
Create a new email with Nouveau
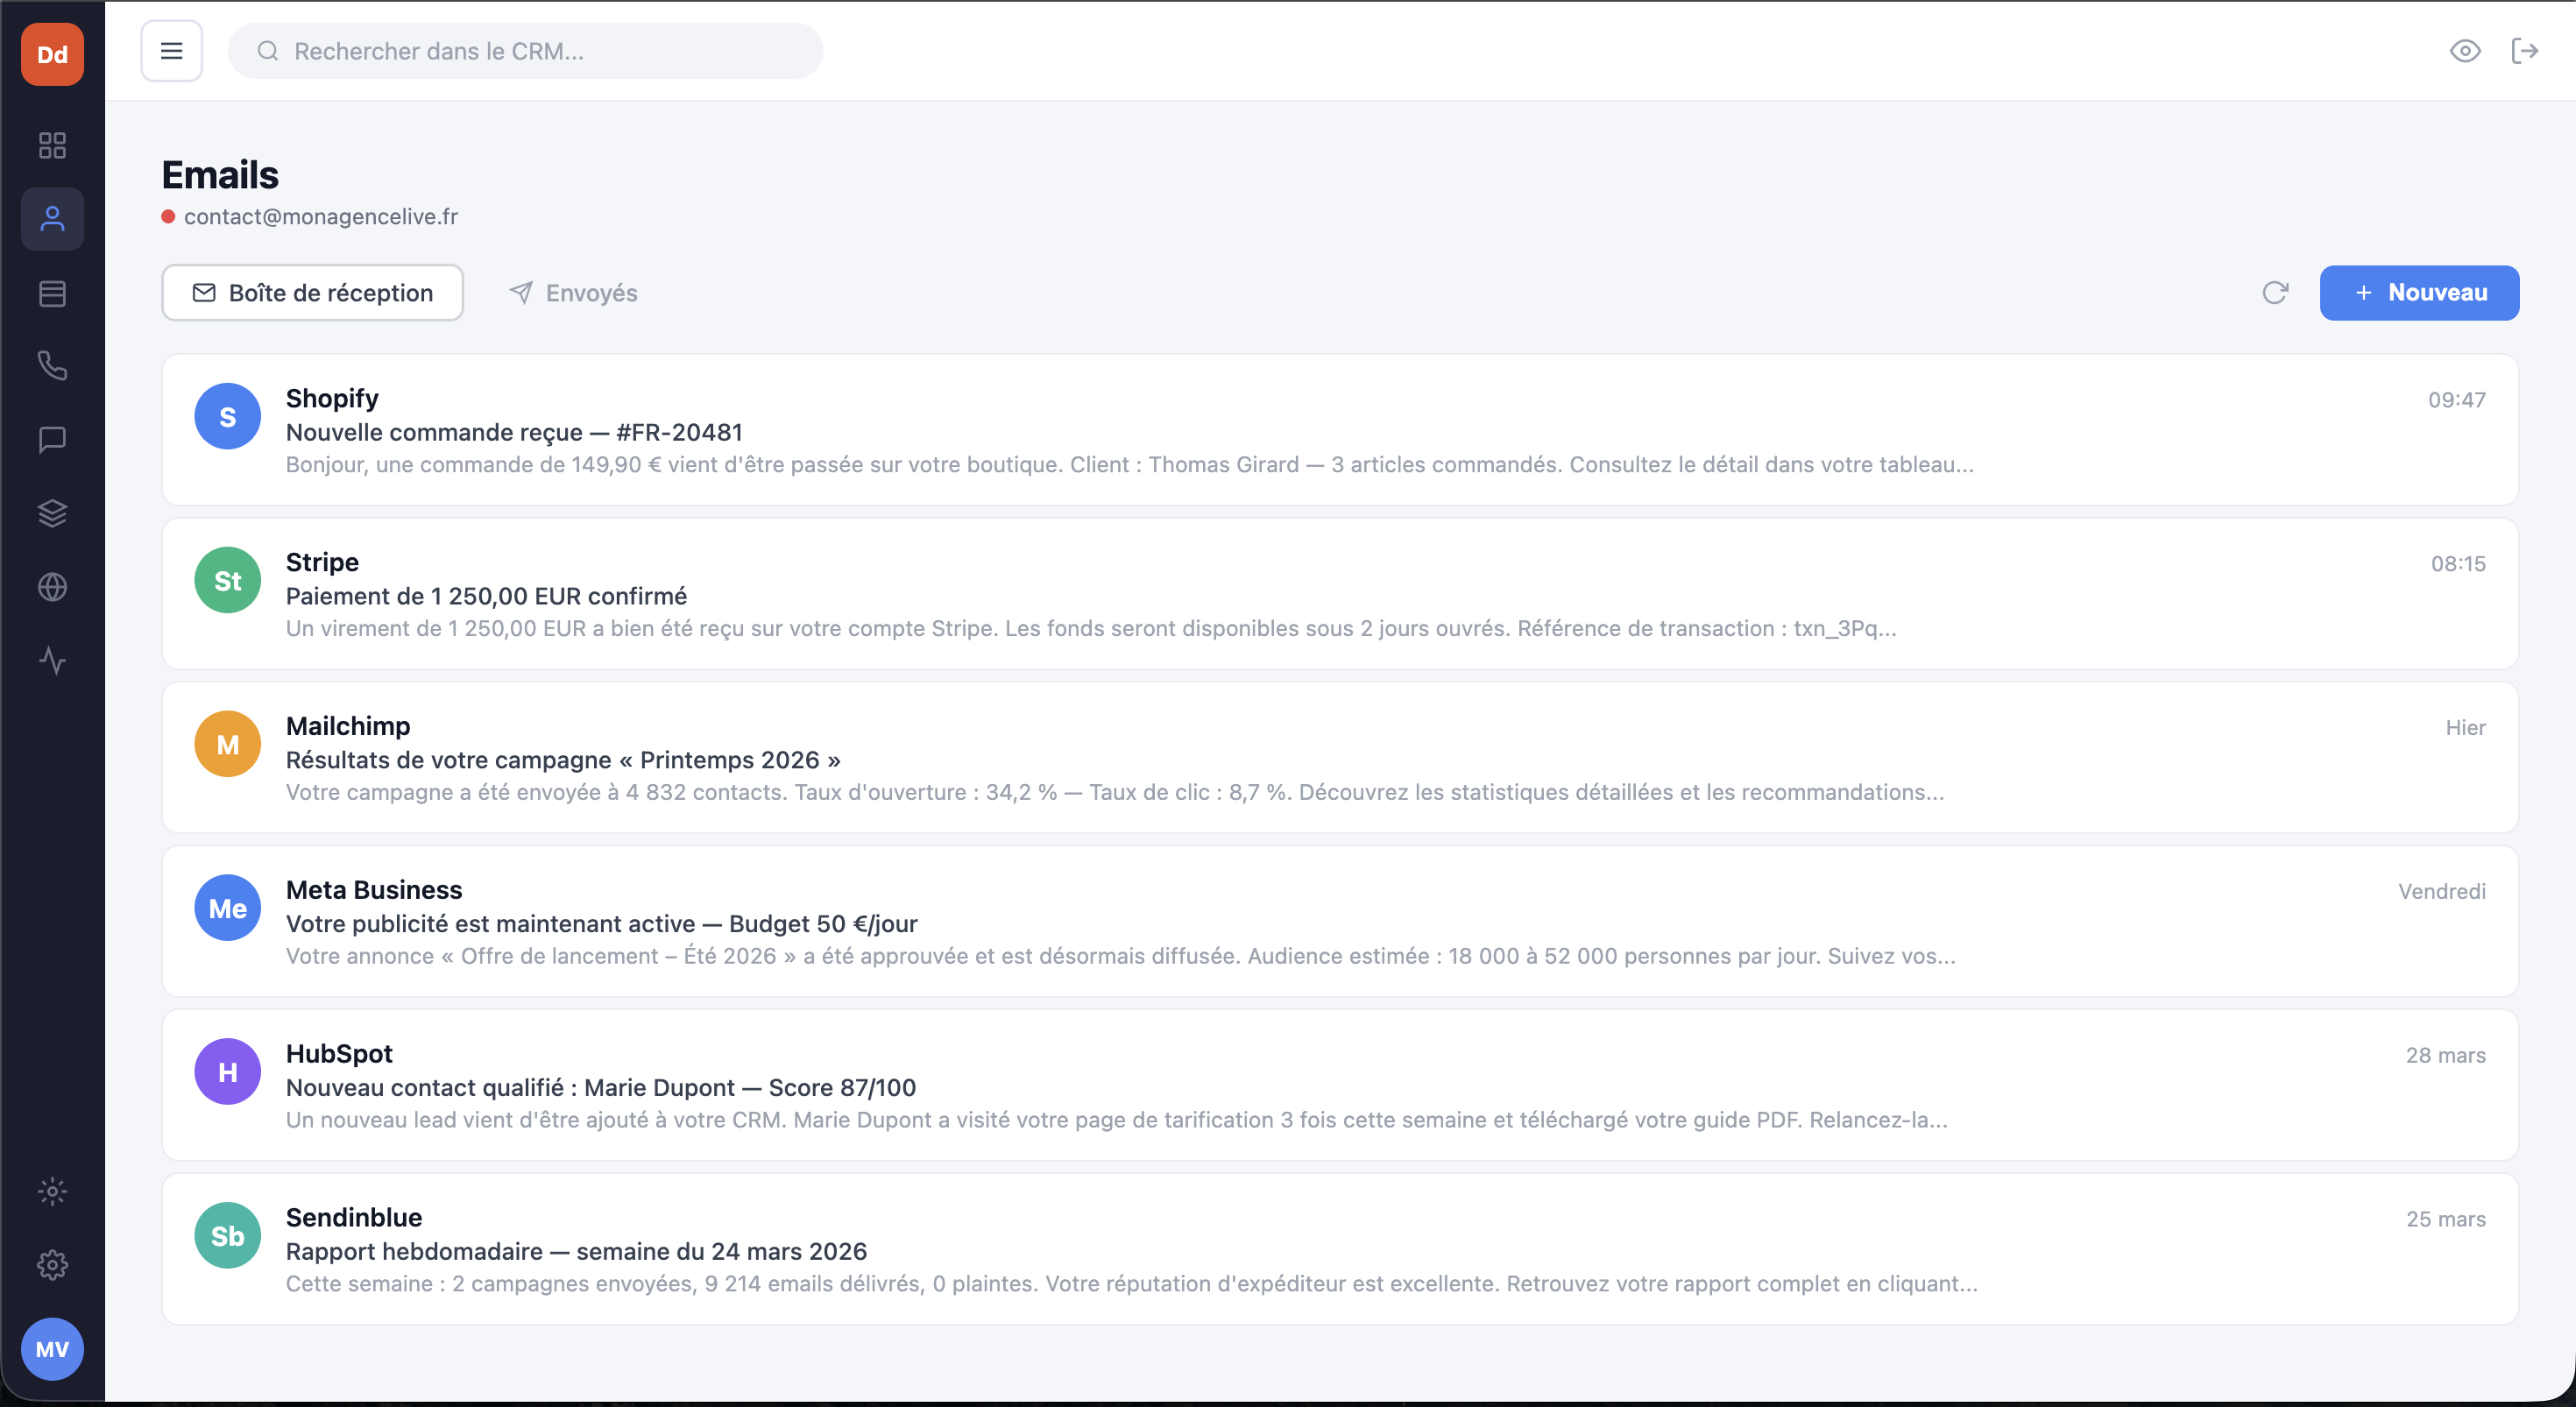pos(2419,293)
